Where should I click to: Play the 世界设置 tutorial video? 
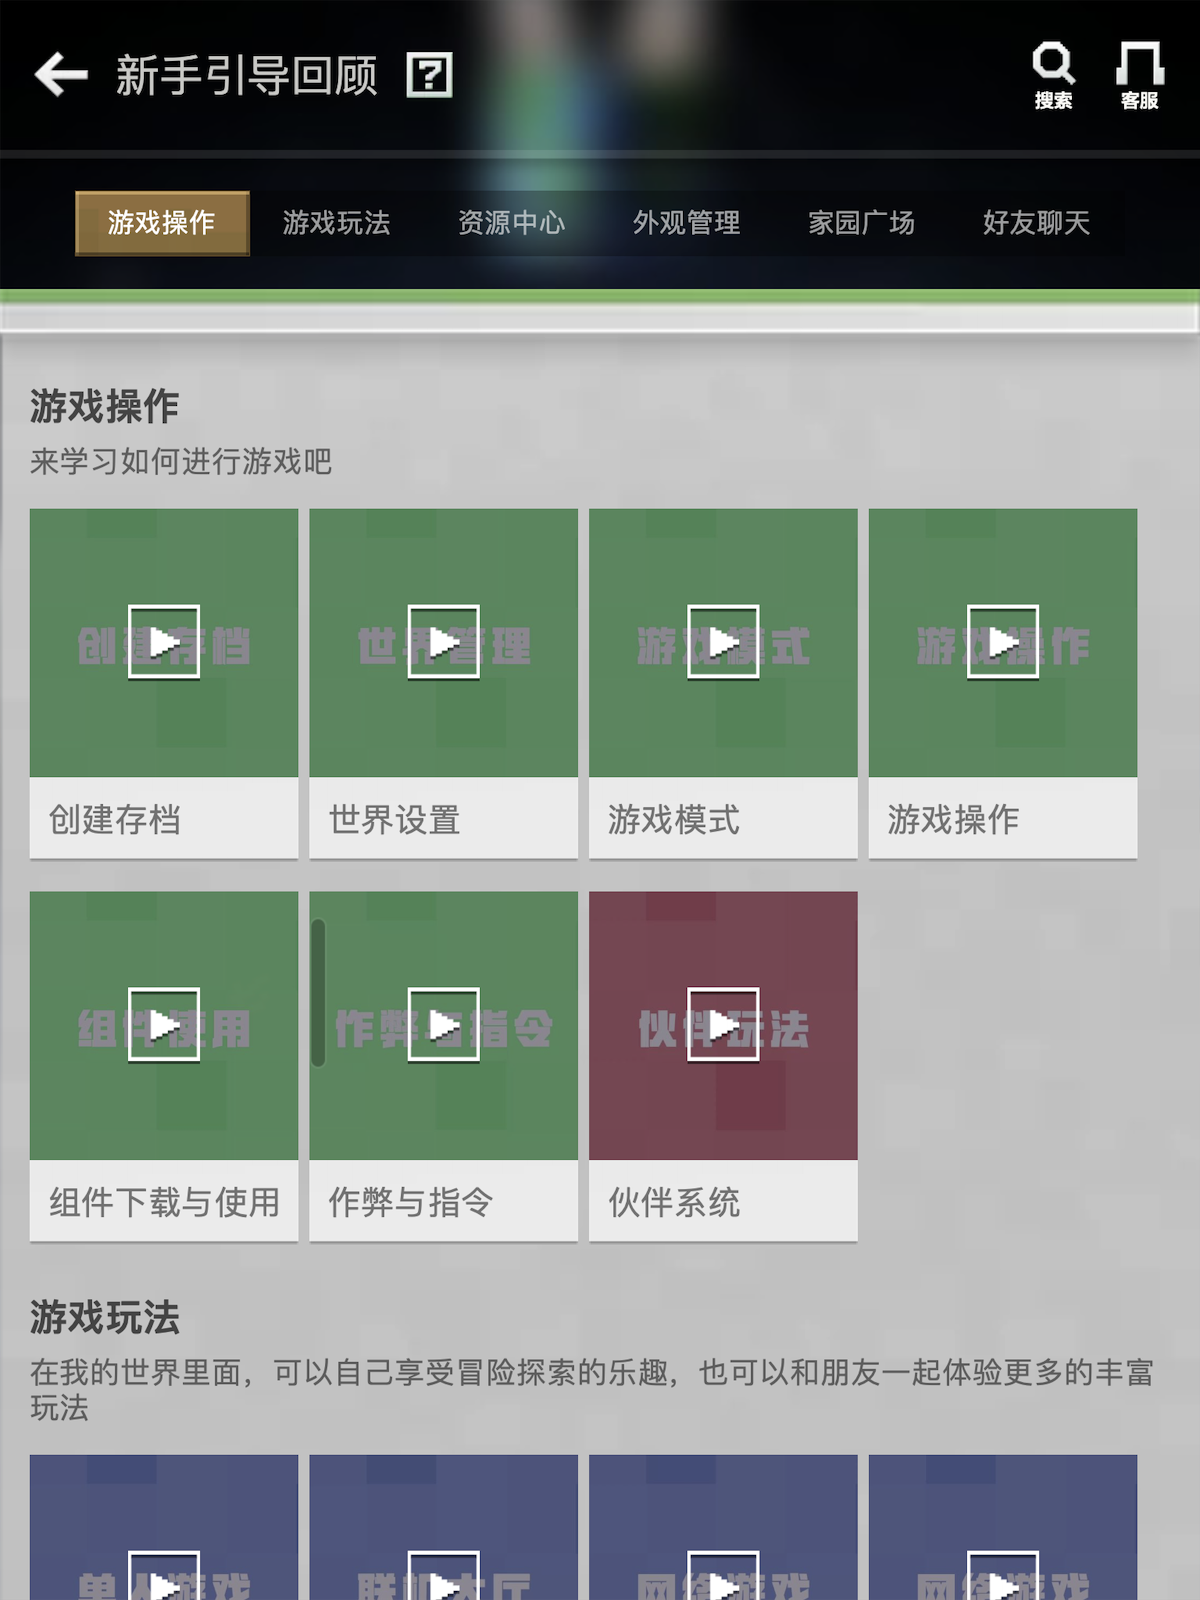pyautogui.click(x=444, y=642)
